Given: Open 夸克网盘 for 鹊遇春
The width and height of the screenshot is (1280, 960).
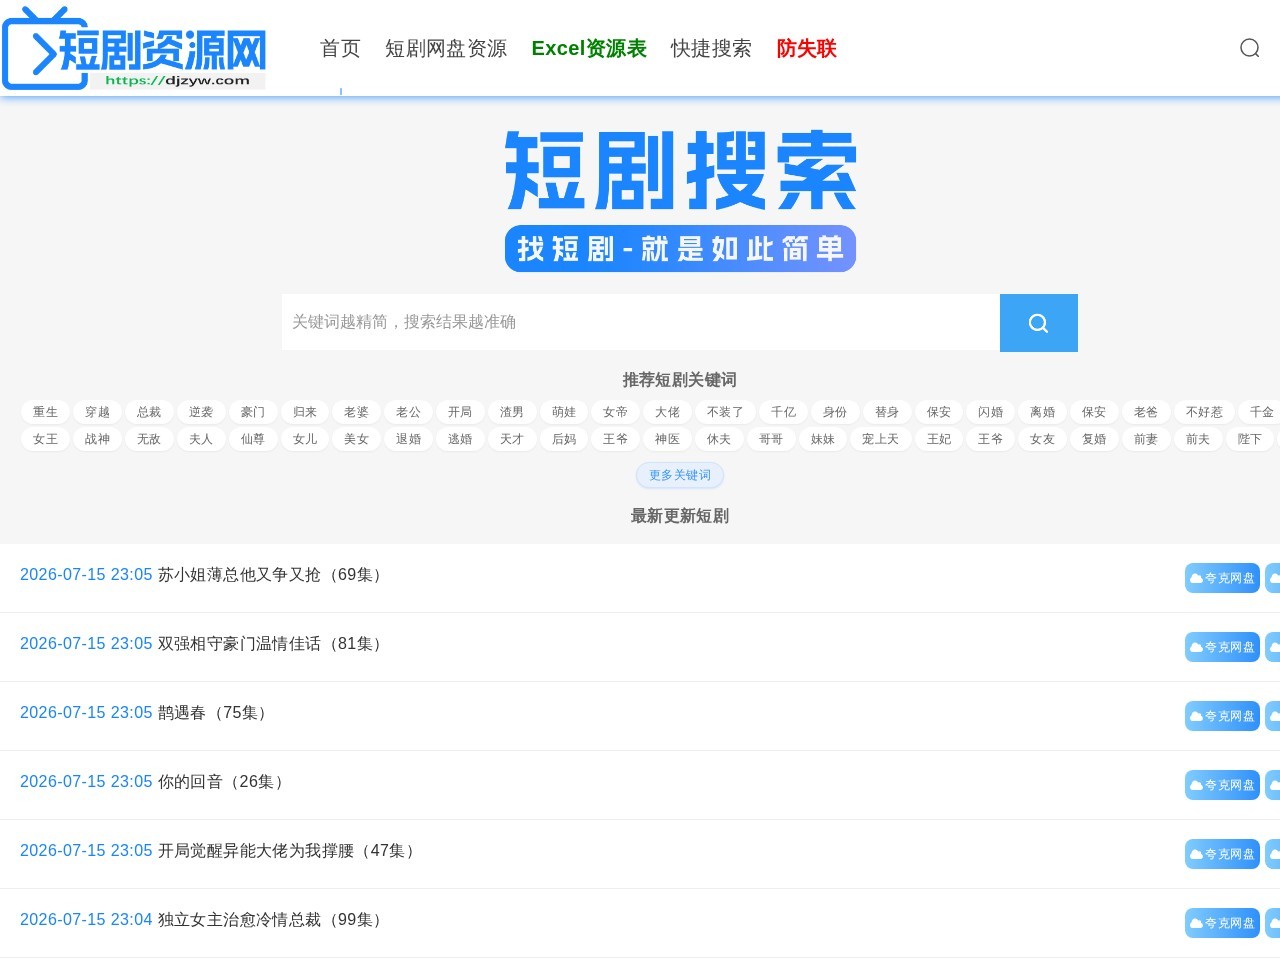Looking at the screenshot, I should click(1222, 716).
